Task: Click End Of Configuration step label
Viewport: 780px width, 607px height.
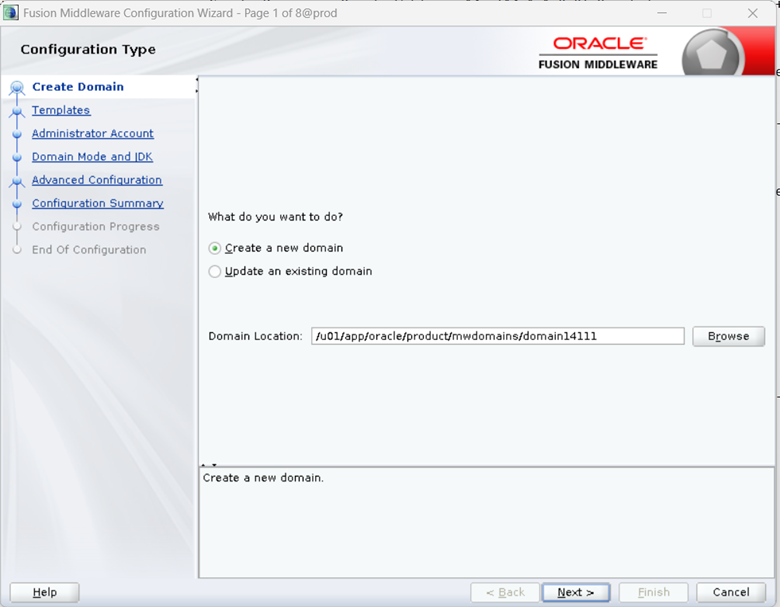Action: [89, 250]
